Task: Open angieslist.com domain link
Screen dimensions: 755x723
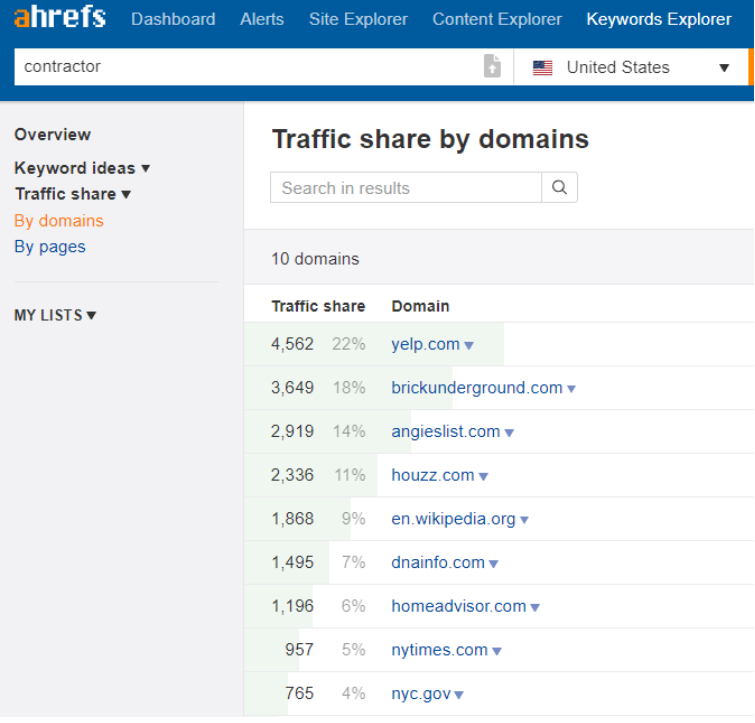Action: click(445, 431)
